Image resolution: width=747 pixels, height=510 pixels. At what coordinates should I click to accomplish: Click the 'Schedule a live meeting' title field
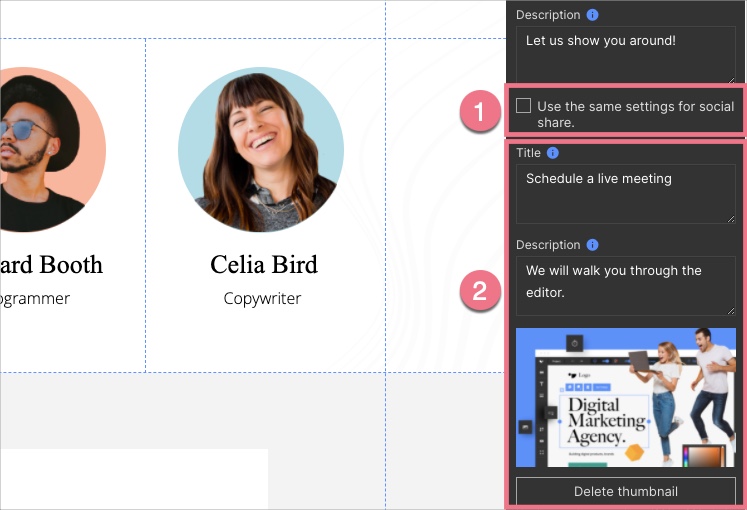pos(625,193)
